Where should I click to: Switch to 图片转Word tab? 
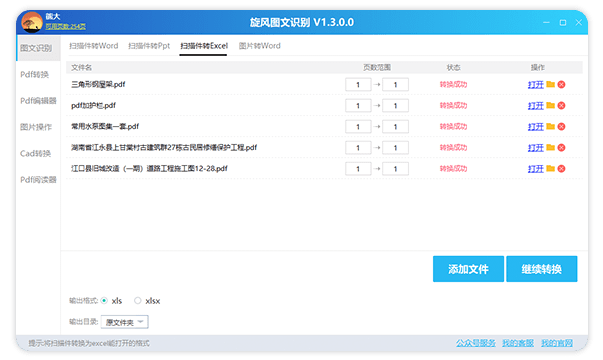point(260,46)
